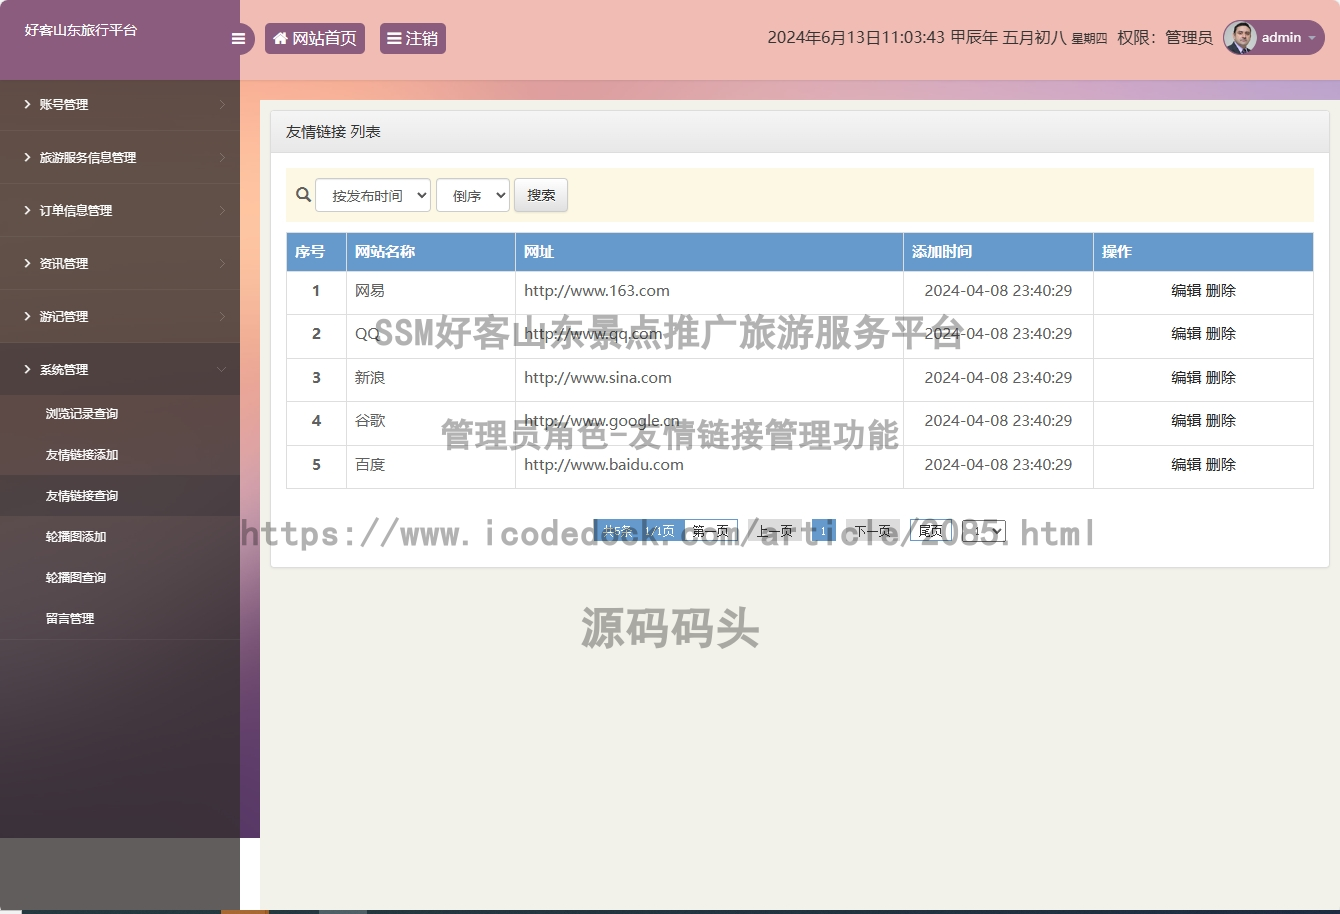Delete the 百度 link row
The width and height of the screenshot is (1340, 914).
point(1221,465)
